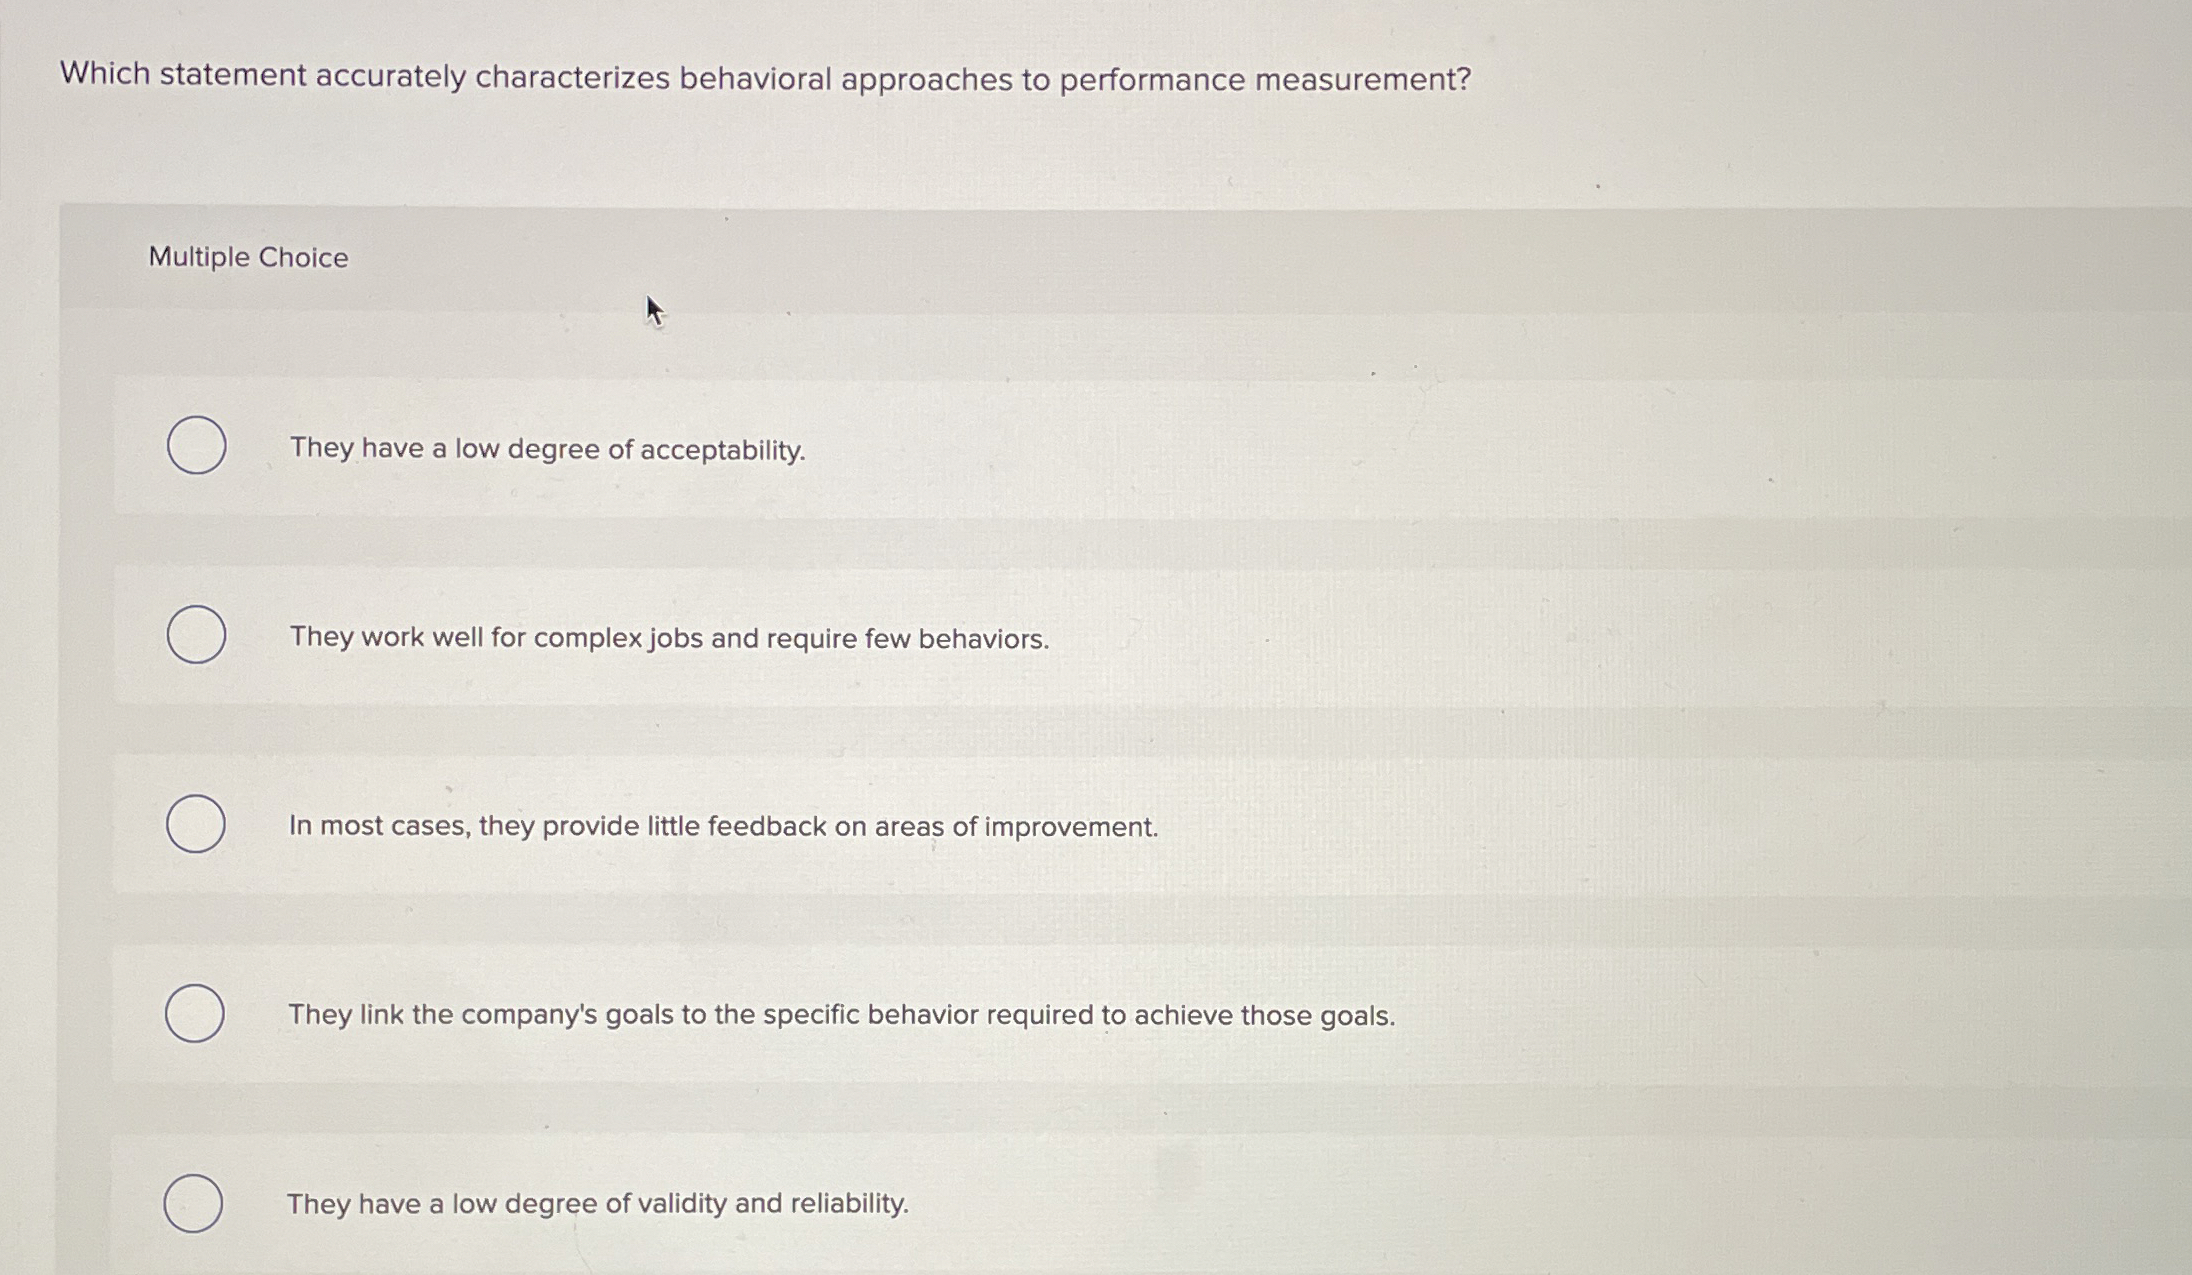Select the radio button for 'They link the company's goals to the specific behavior'
2192x1275 pixels.
197,1015
